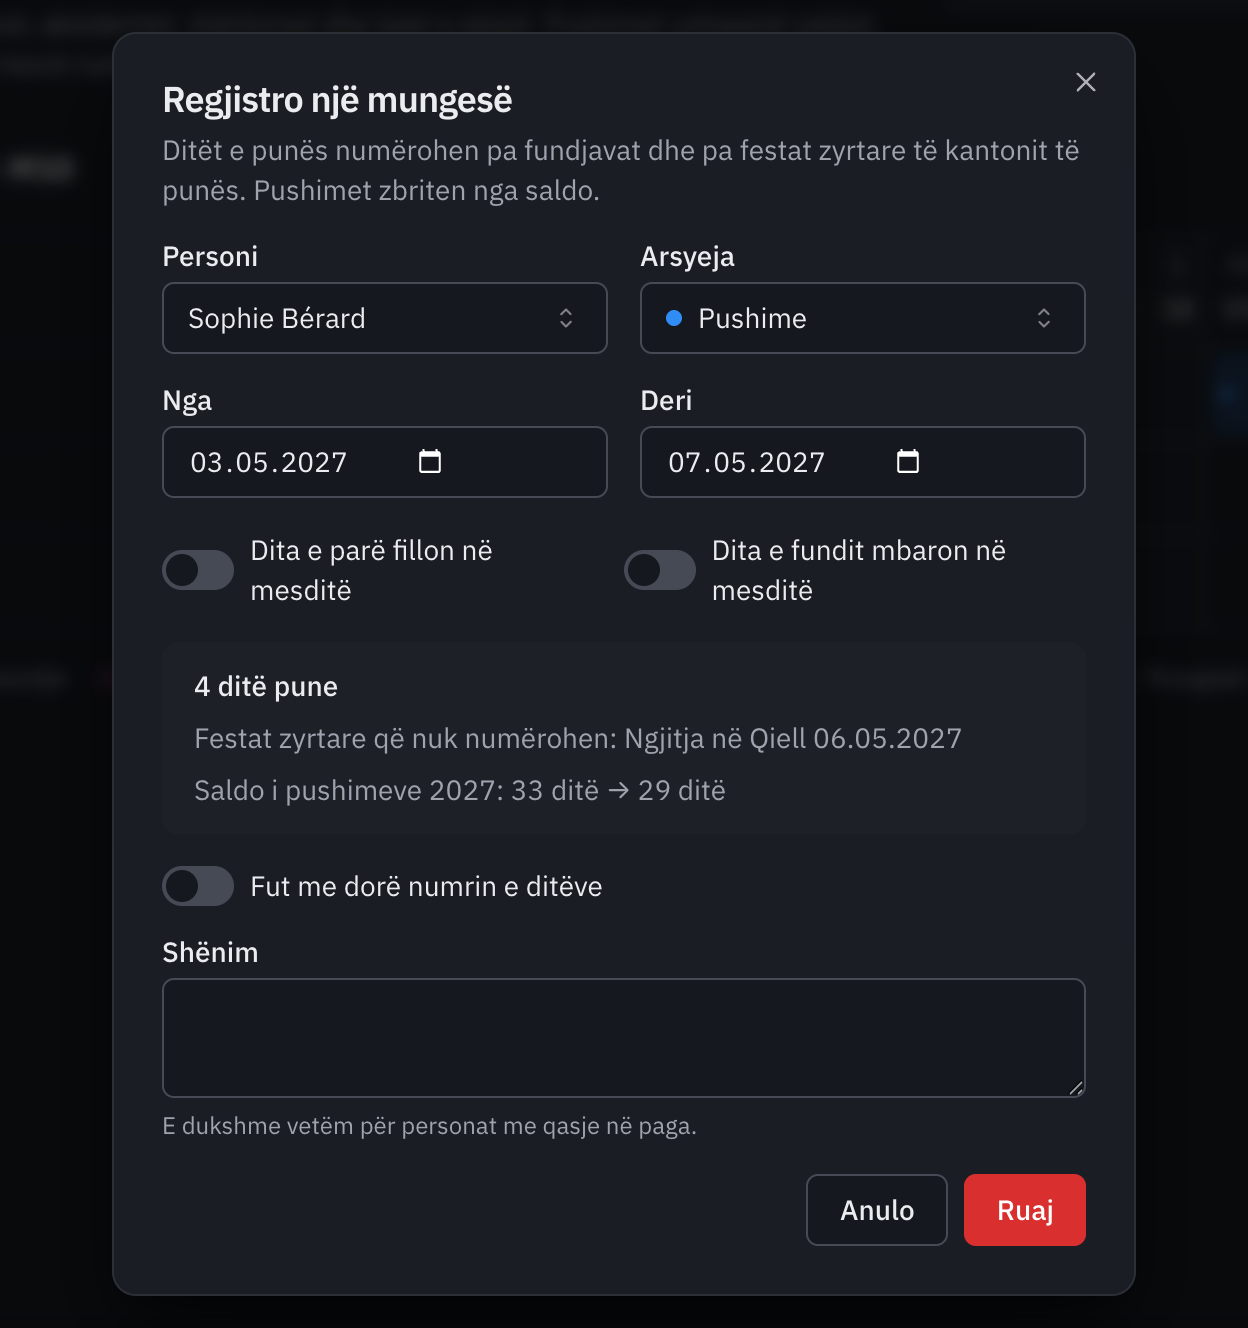Open the calendar picker for Nga date
1248x1328 pixels.
point(430,461)
